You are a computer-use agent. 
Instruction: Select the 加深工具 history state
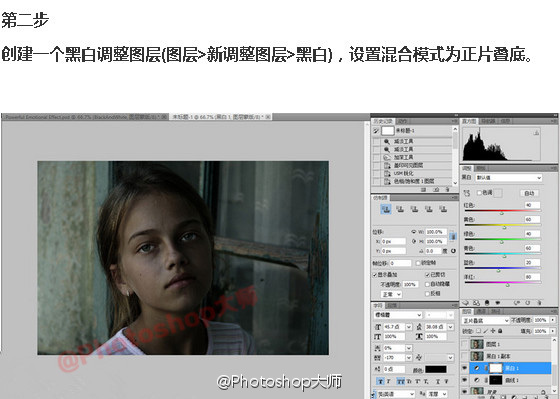pyautogui.click(x=404, y=158)
